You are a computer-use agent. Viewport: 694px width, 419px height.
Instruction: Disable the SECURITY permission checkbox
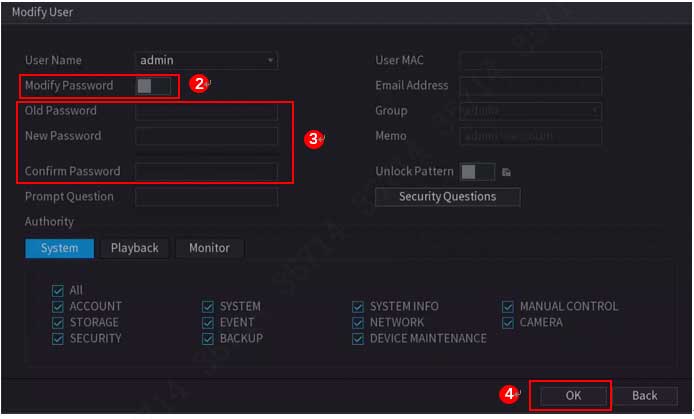[x=58, y=339]
